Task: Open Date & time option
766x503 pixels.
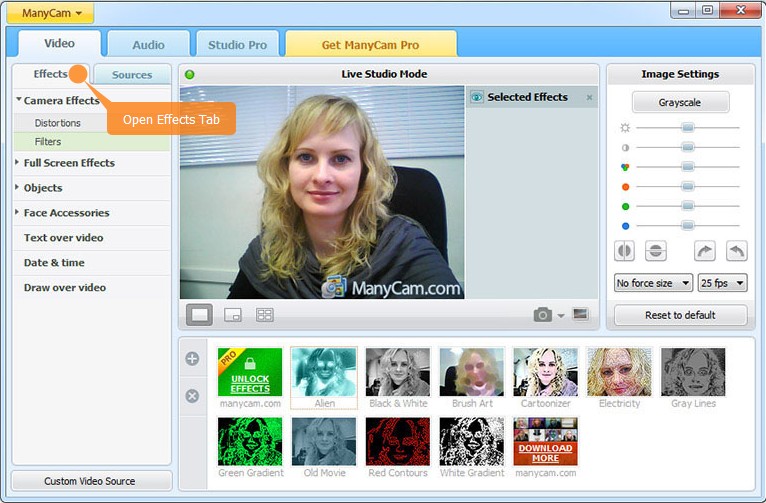Action: point(54,263)
